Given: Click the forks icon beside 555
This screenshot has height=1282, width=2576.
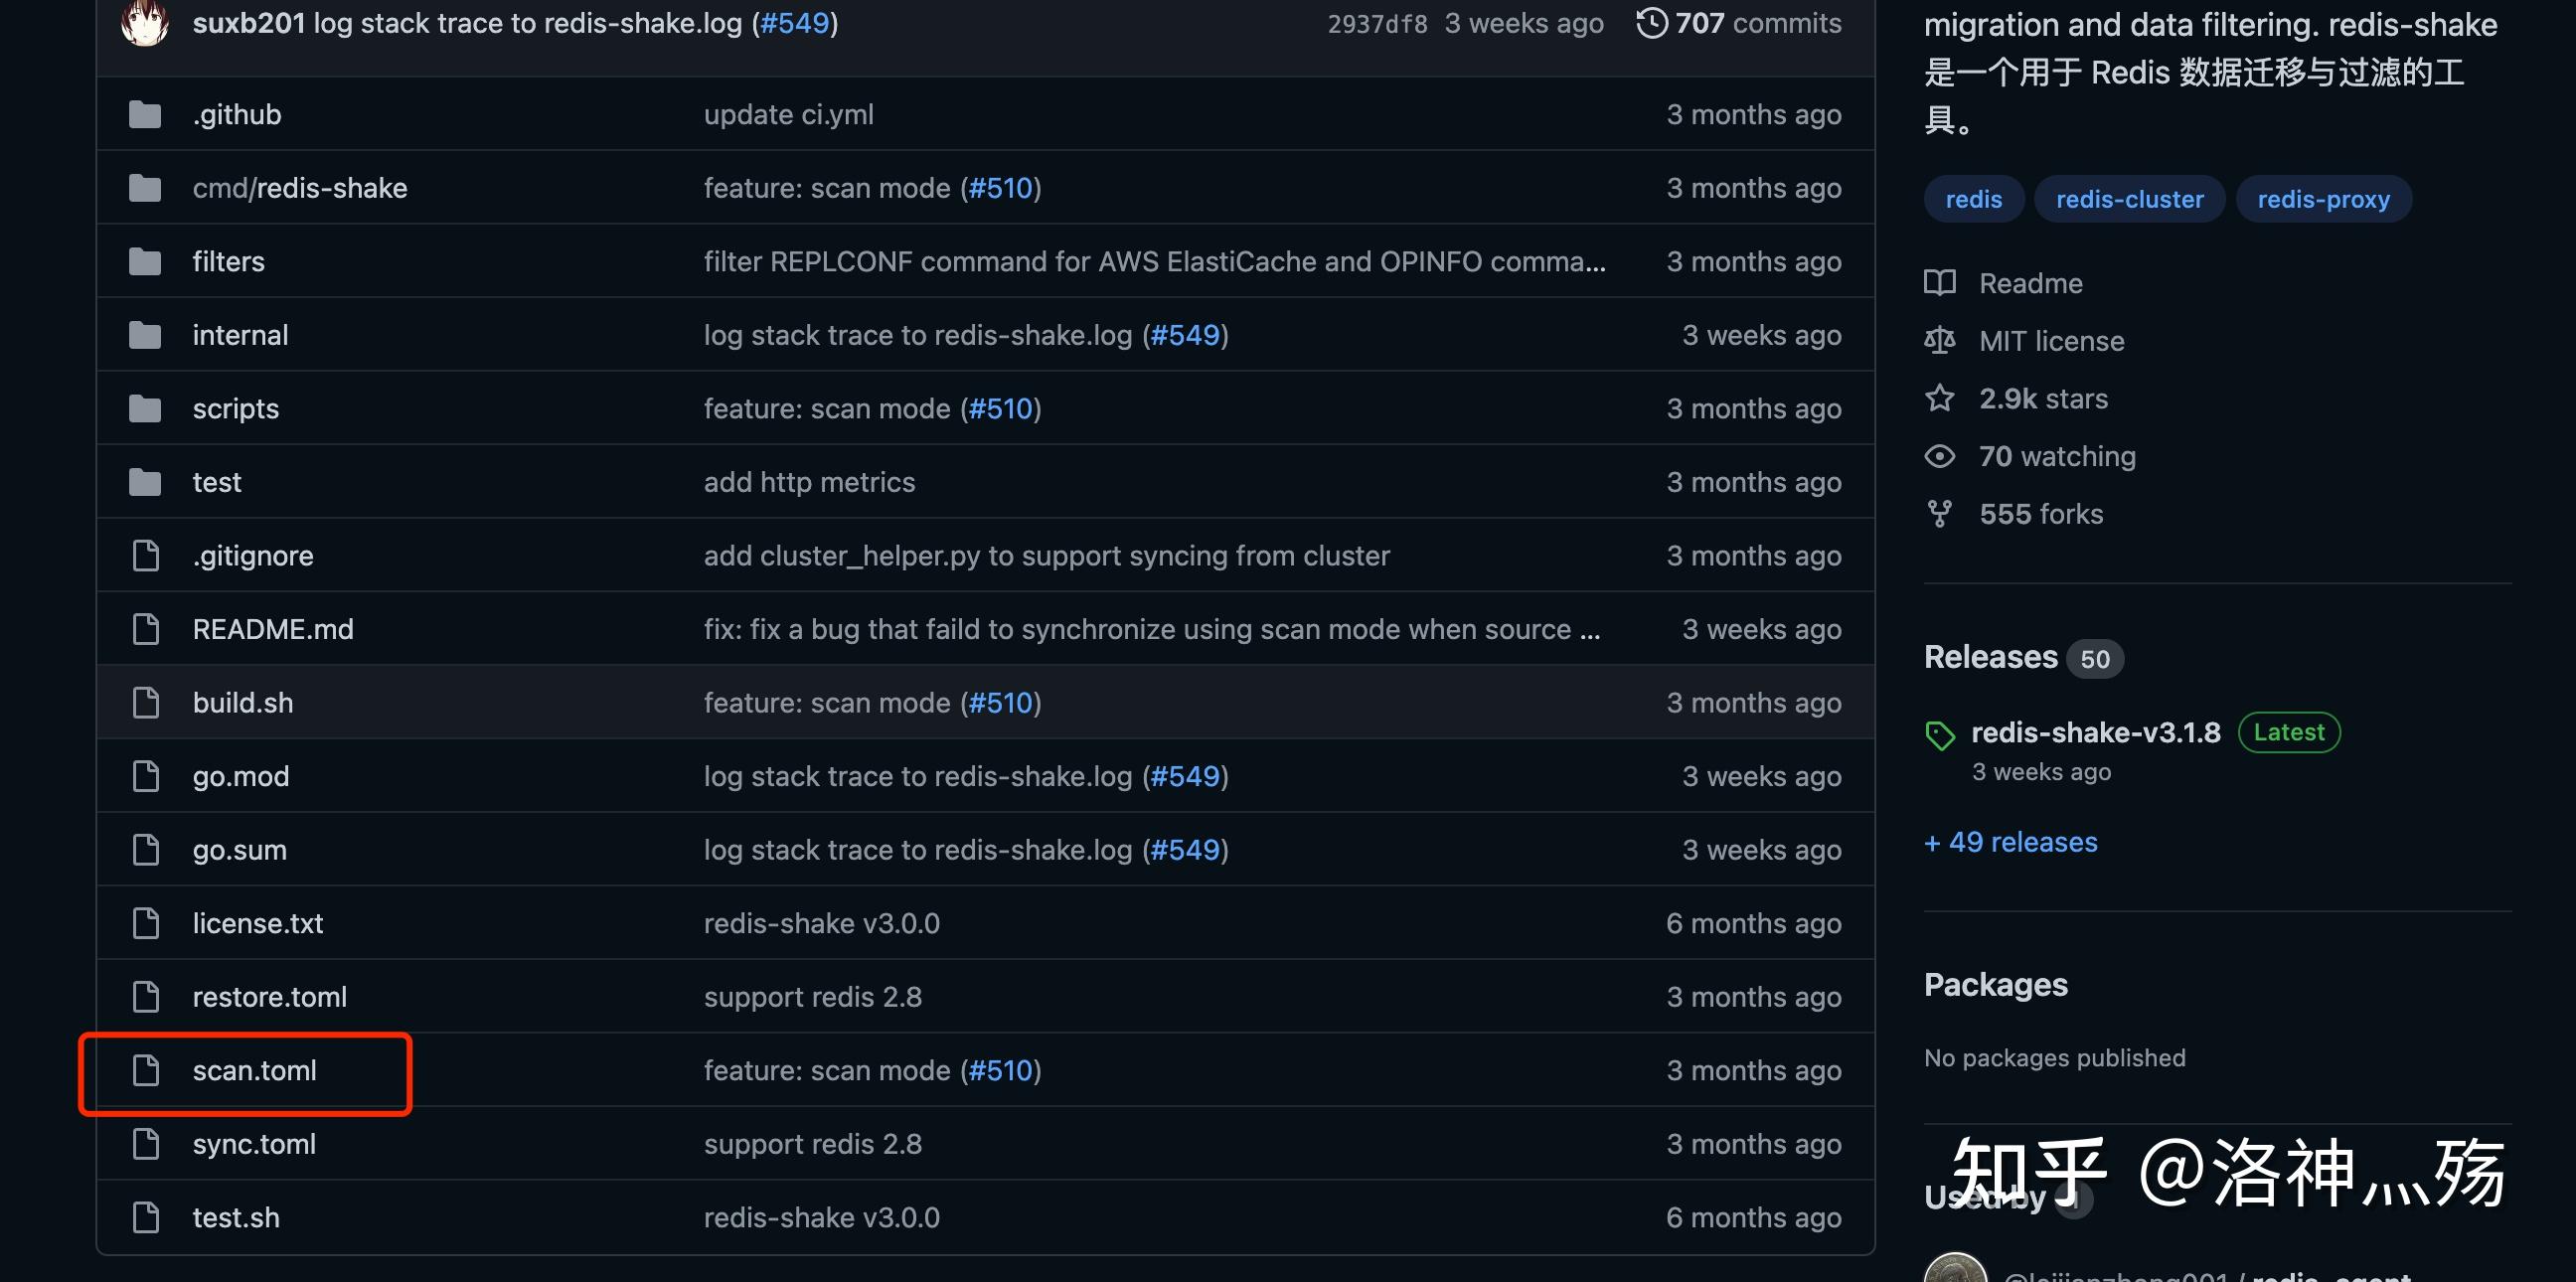Looking at the screenshot, I should pyautogui.click(x=1939, y=514).
